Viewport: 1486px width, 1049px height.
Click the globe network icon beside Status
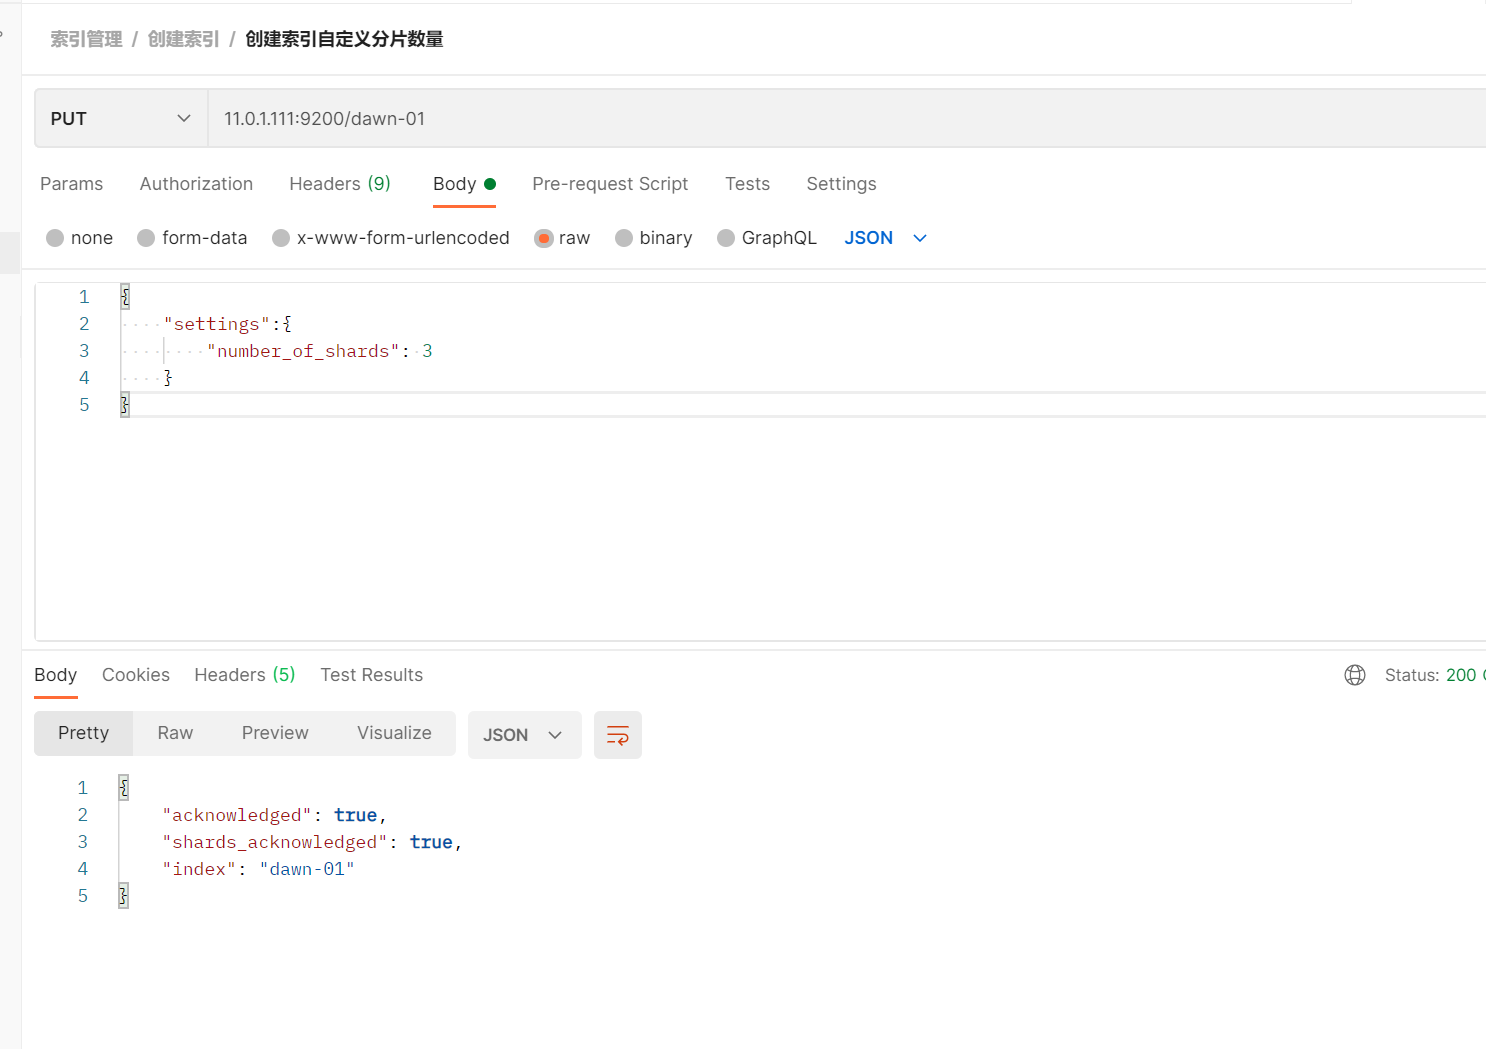(x=1355, y=675)
